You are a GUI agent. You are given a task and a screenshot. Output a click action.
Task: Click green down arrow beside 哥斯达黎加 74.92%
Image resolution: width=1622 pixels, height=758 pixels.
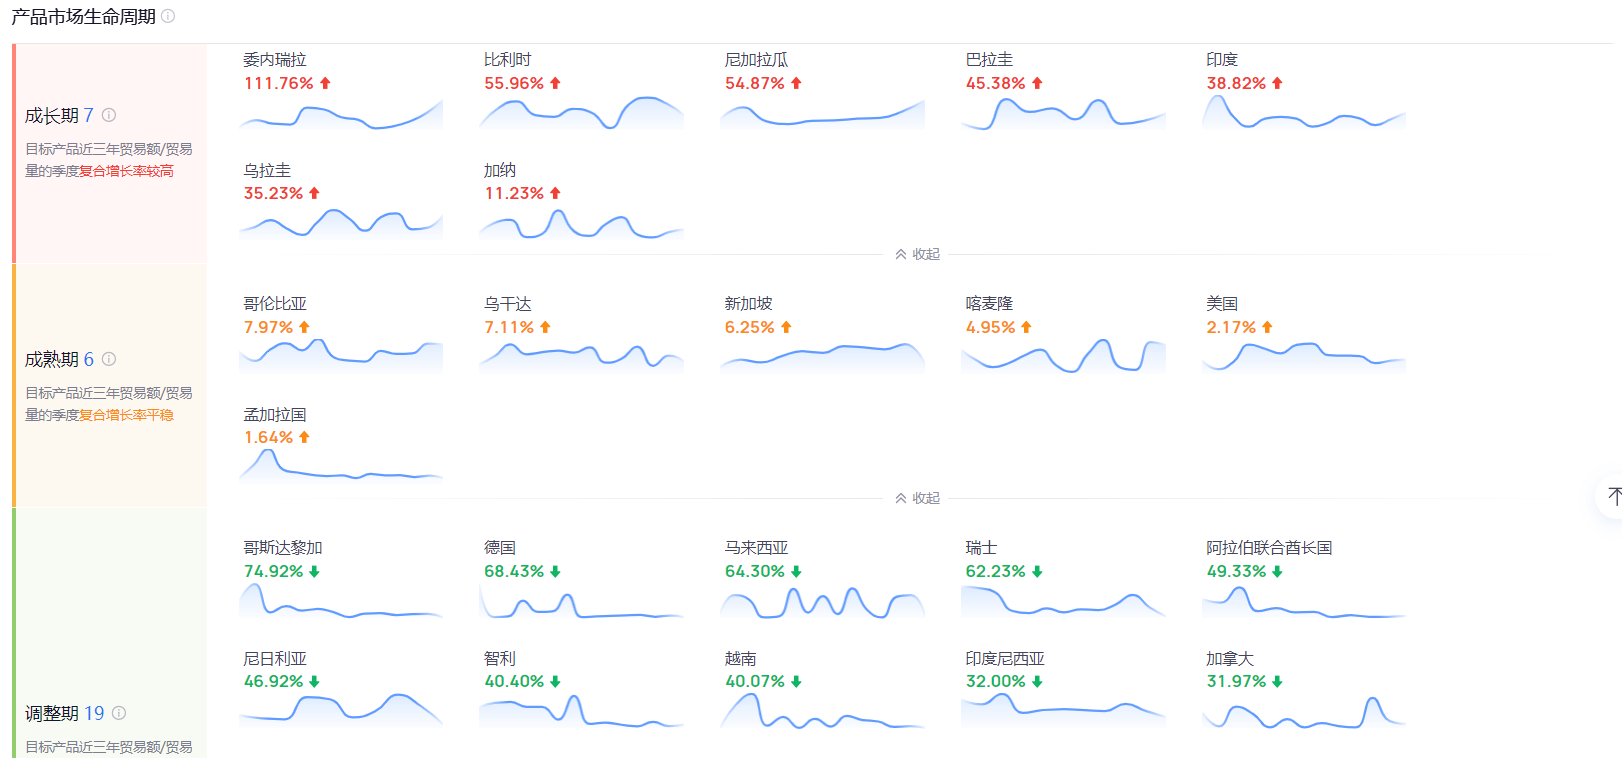pyautogui.click(x=315, y=571)
